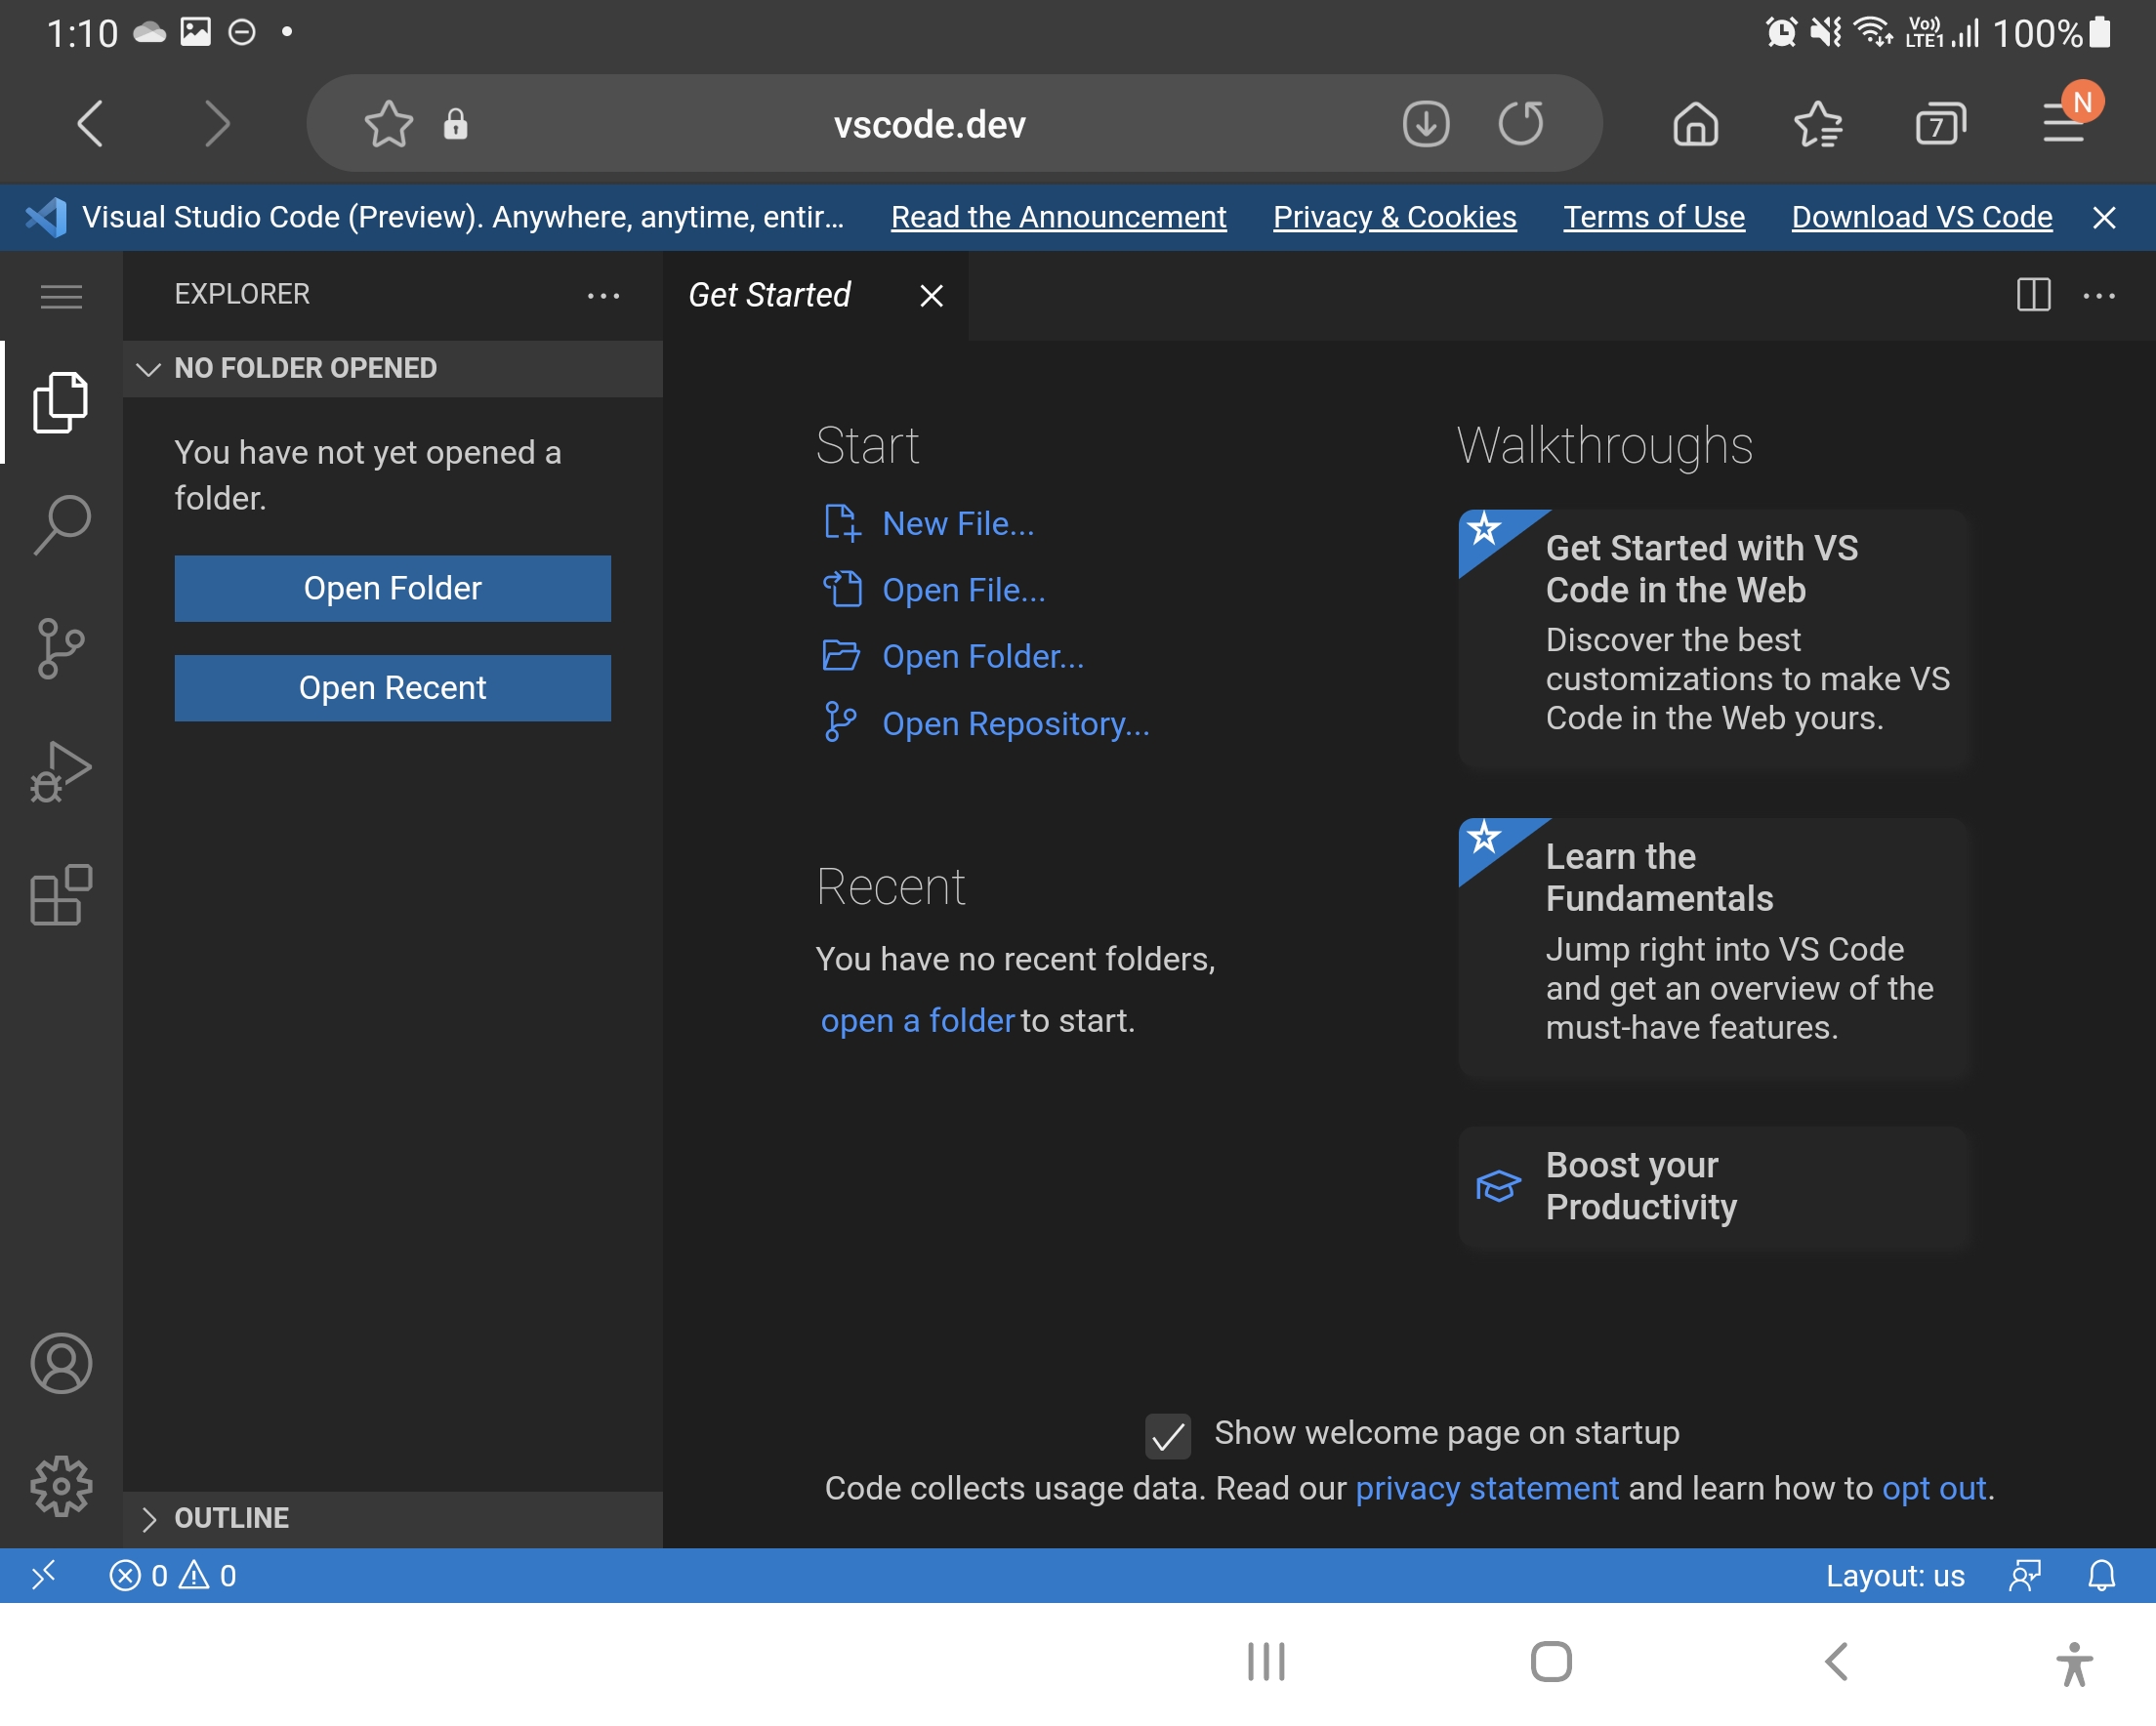Open the opt out link
The height and width of the screenshot is (1726, 2156).
pos(1933,1488)
